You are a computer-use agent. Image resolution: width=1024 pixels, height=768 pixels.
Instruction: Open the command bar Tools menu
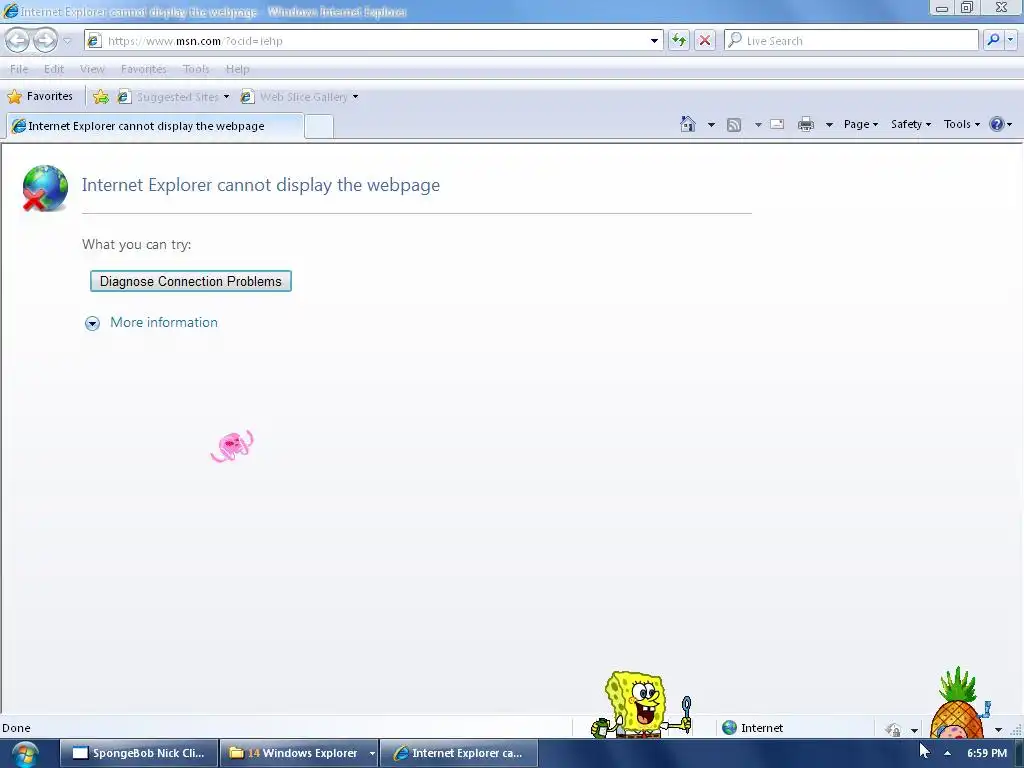coord(961,124)
